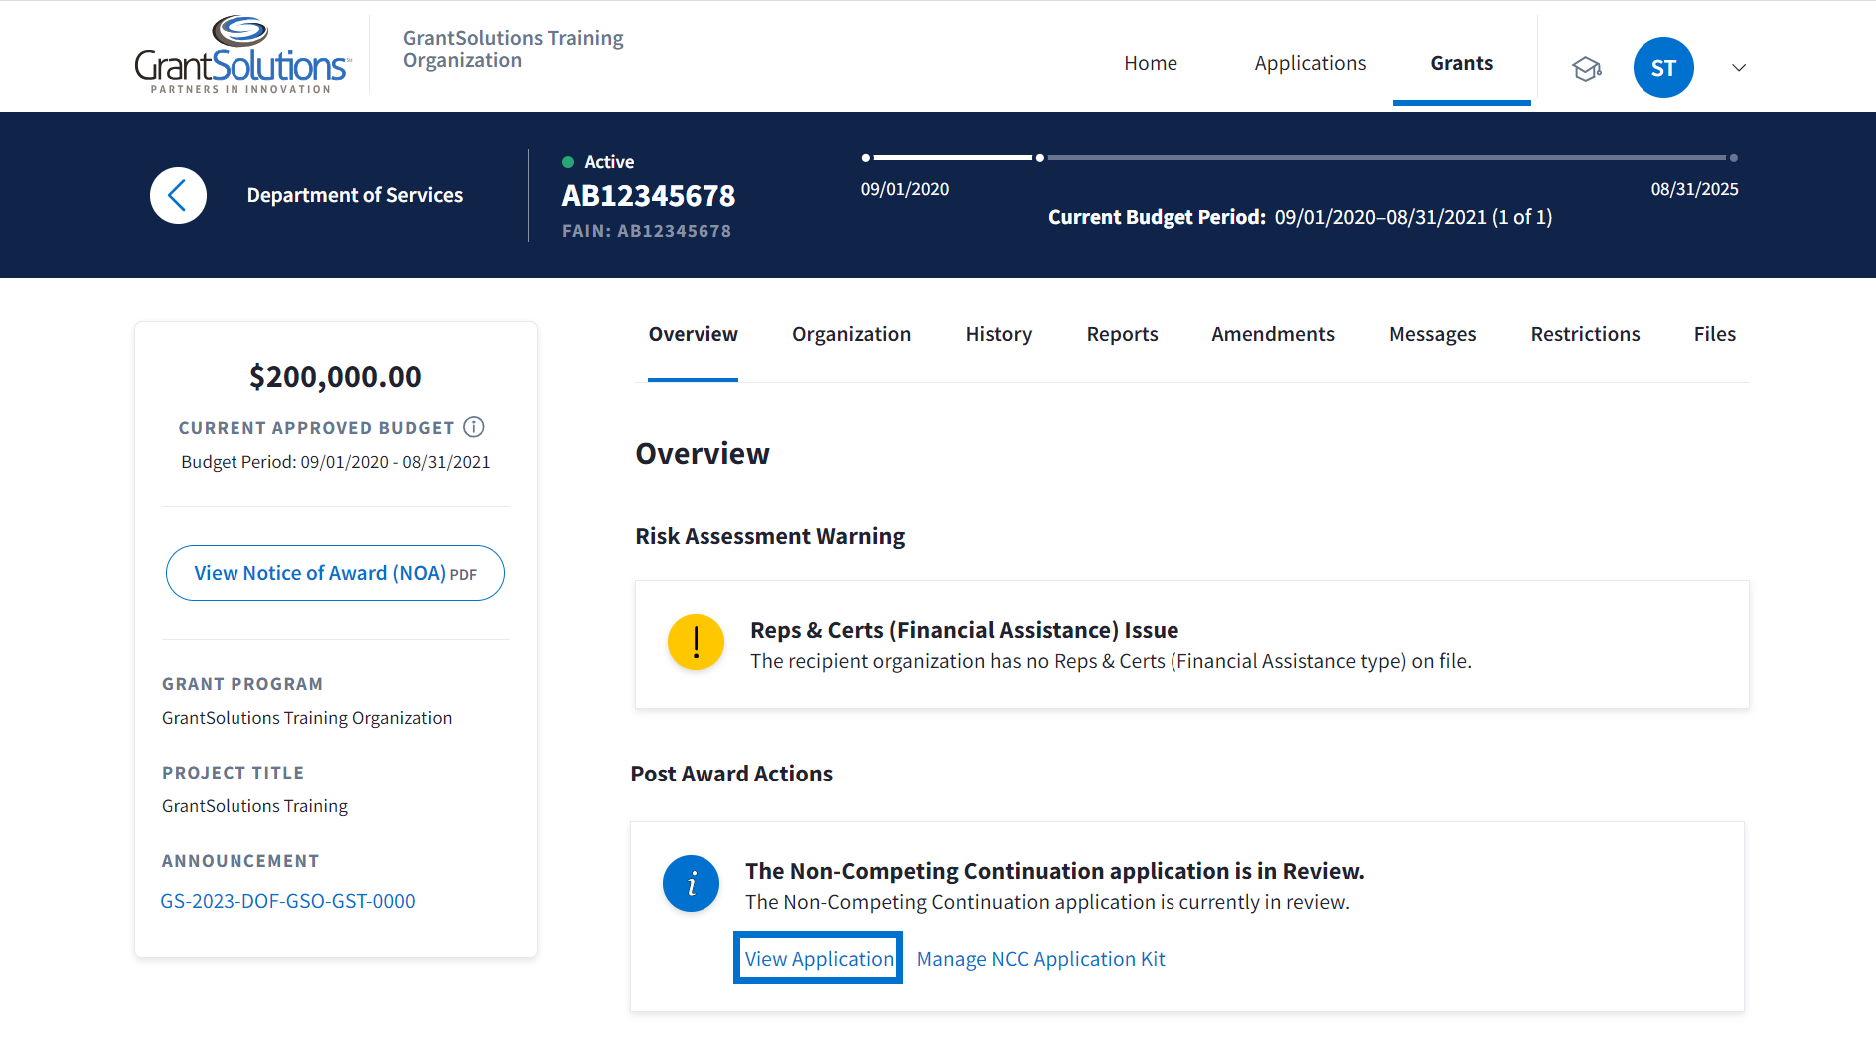The image size is (1876, 1038).
Task: Open the History tab
Action: 998,334
